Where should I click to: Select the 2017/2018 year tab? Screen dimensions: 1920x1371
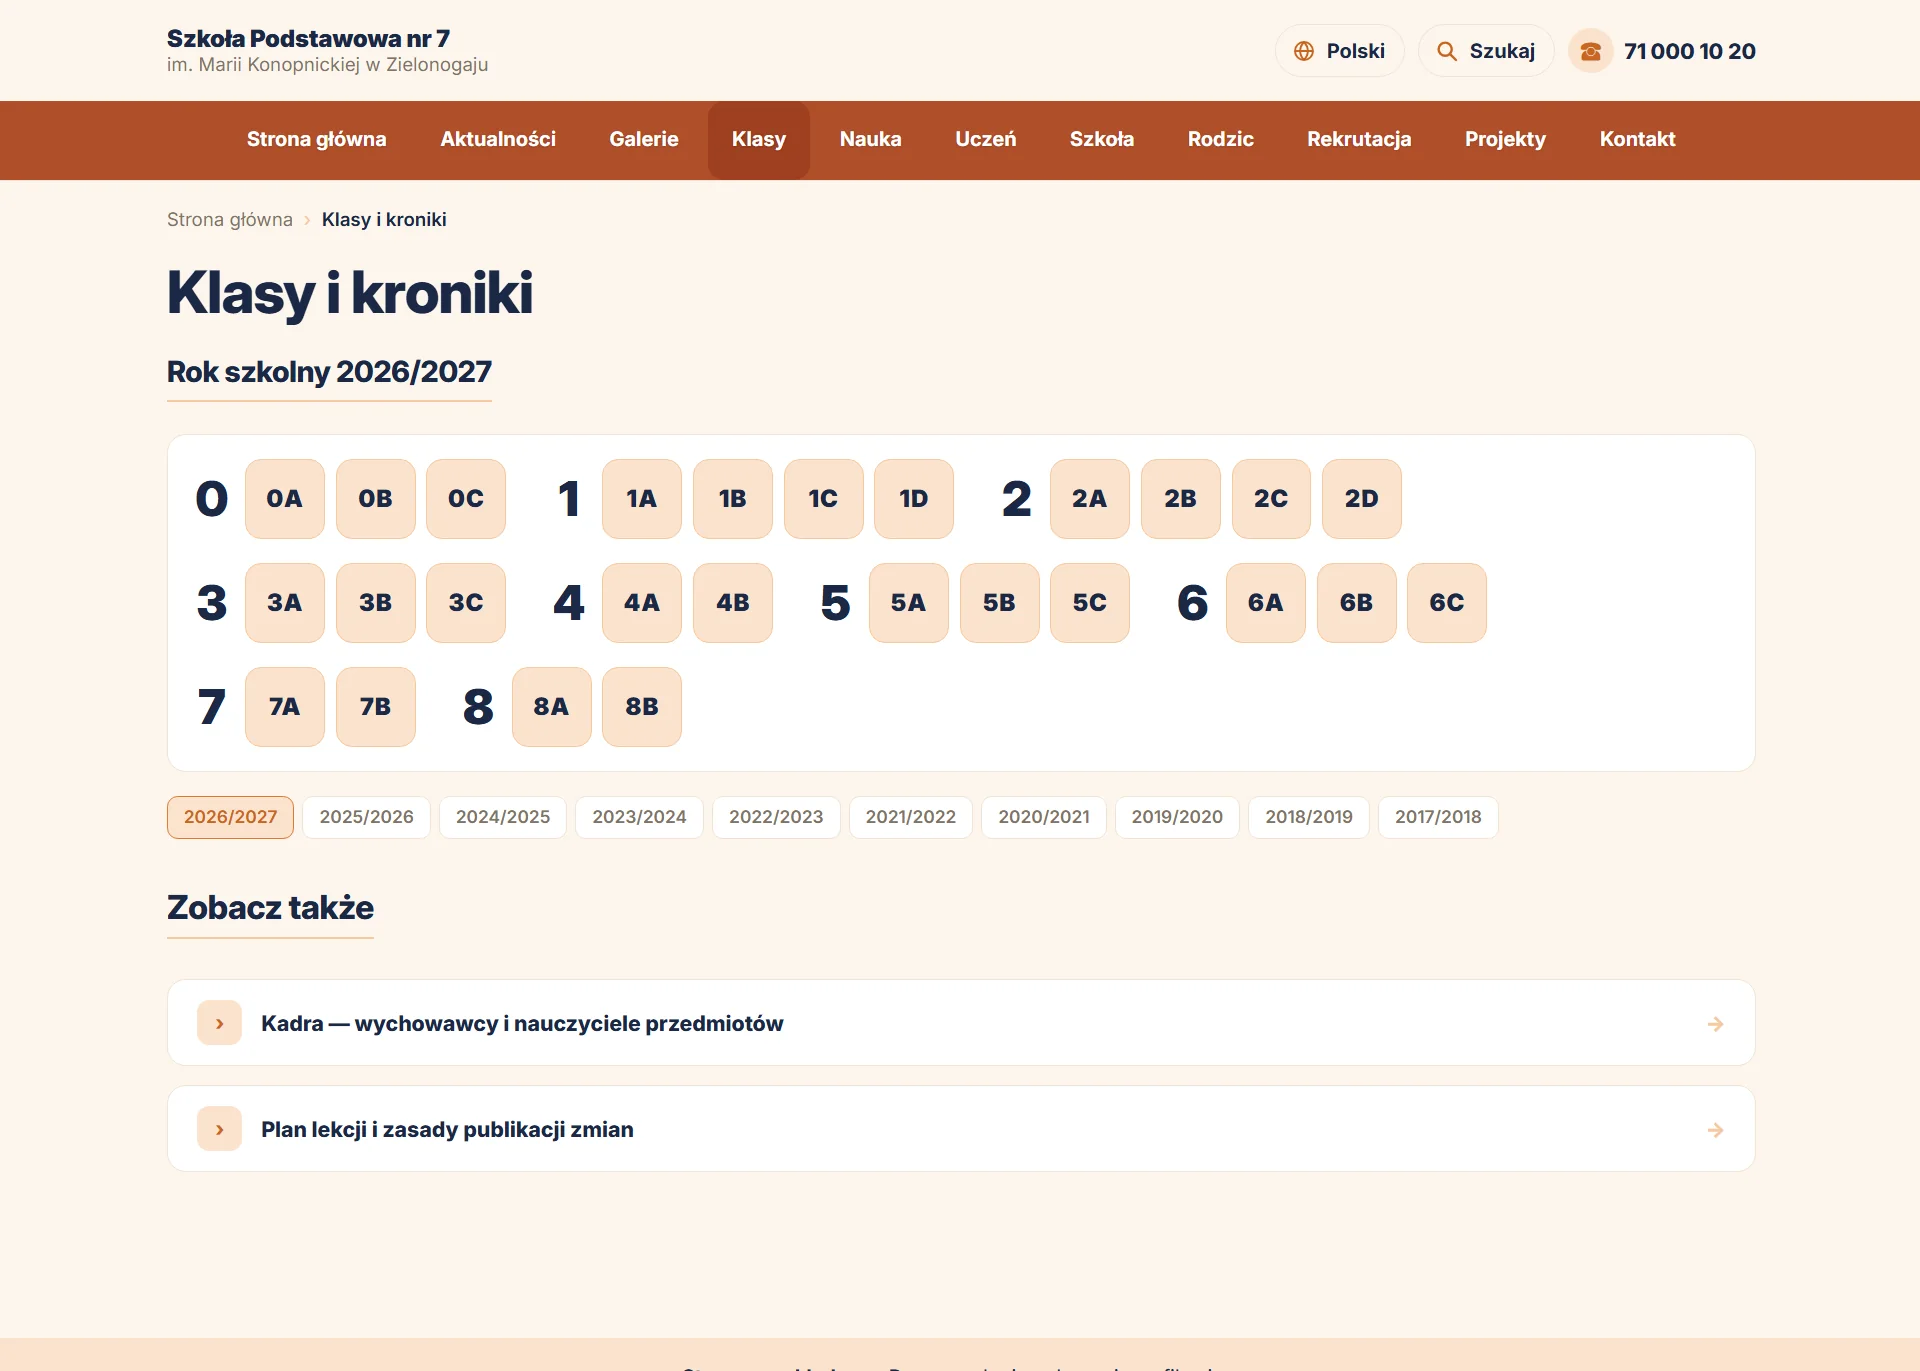coord(1438,817)
